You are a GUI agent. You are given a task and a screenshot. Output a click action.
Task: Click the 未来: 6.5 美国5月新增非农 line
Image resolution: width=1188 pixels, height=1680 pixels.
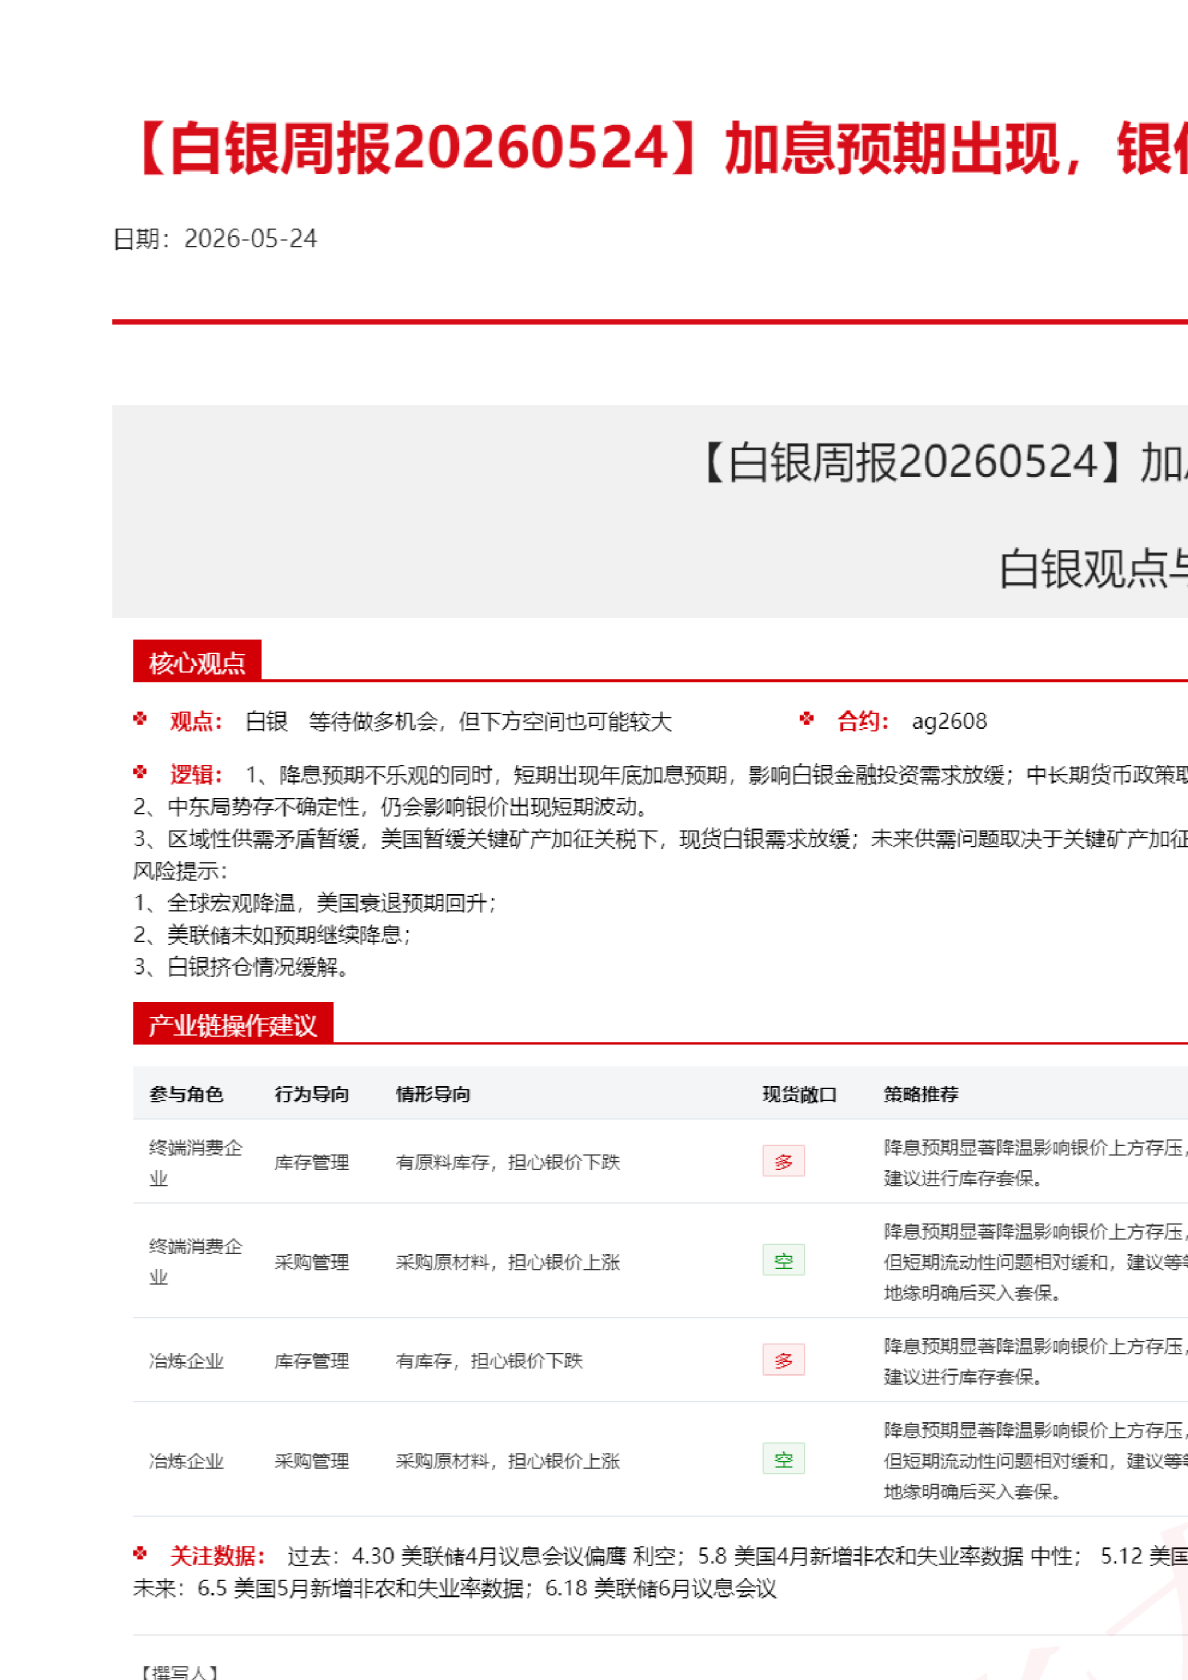pyautogui.click(x=455, y=1588)
